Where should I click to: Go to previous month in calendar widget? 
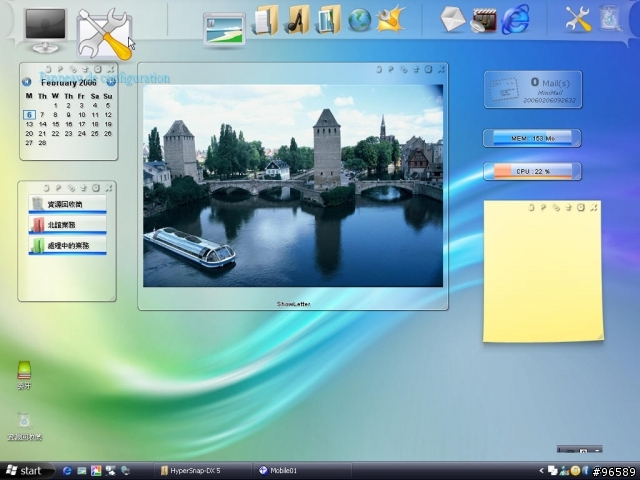tap(27, 82)
